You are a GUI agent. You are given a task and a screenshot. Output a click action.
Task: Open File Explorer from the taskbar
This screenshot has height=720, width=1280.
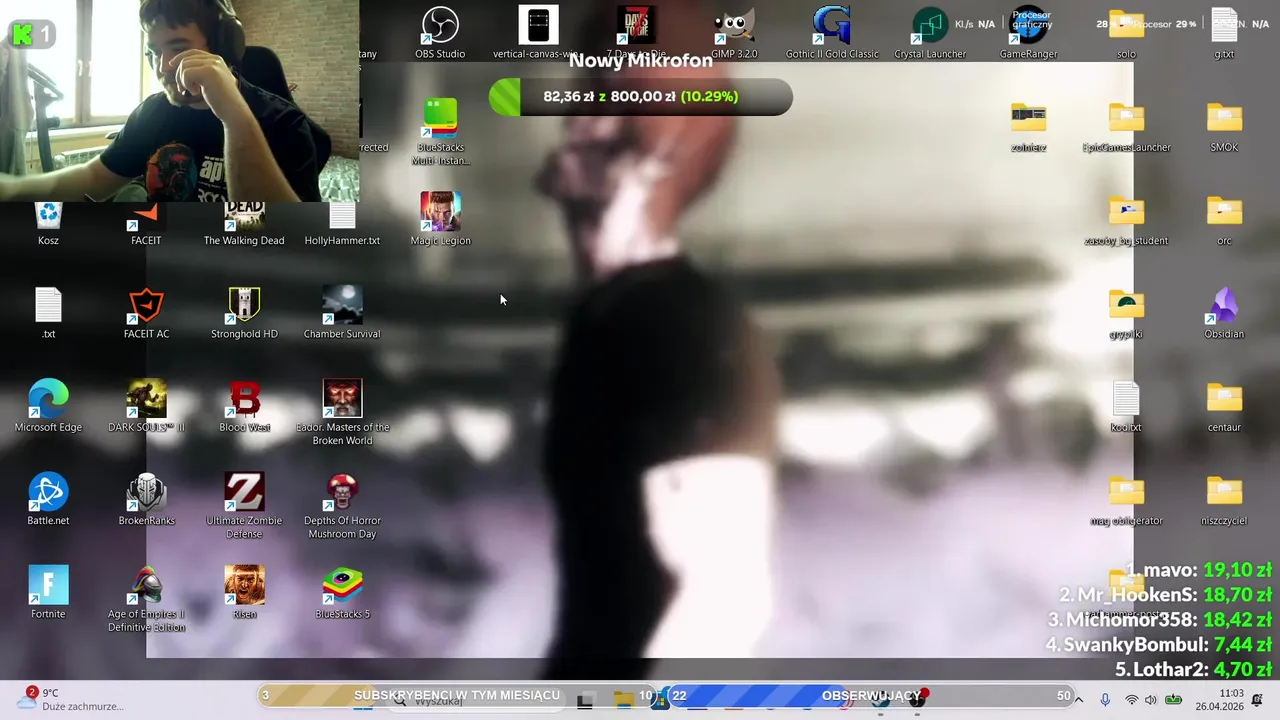coord(623,700)
